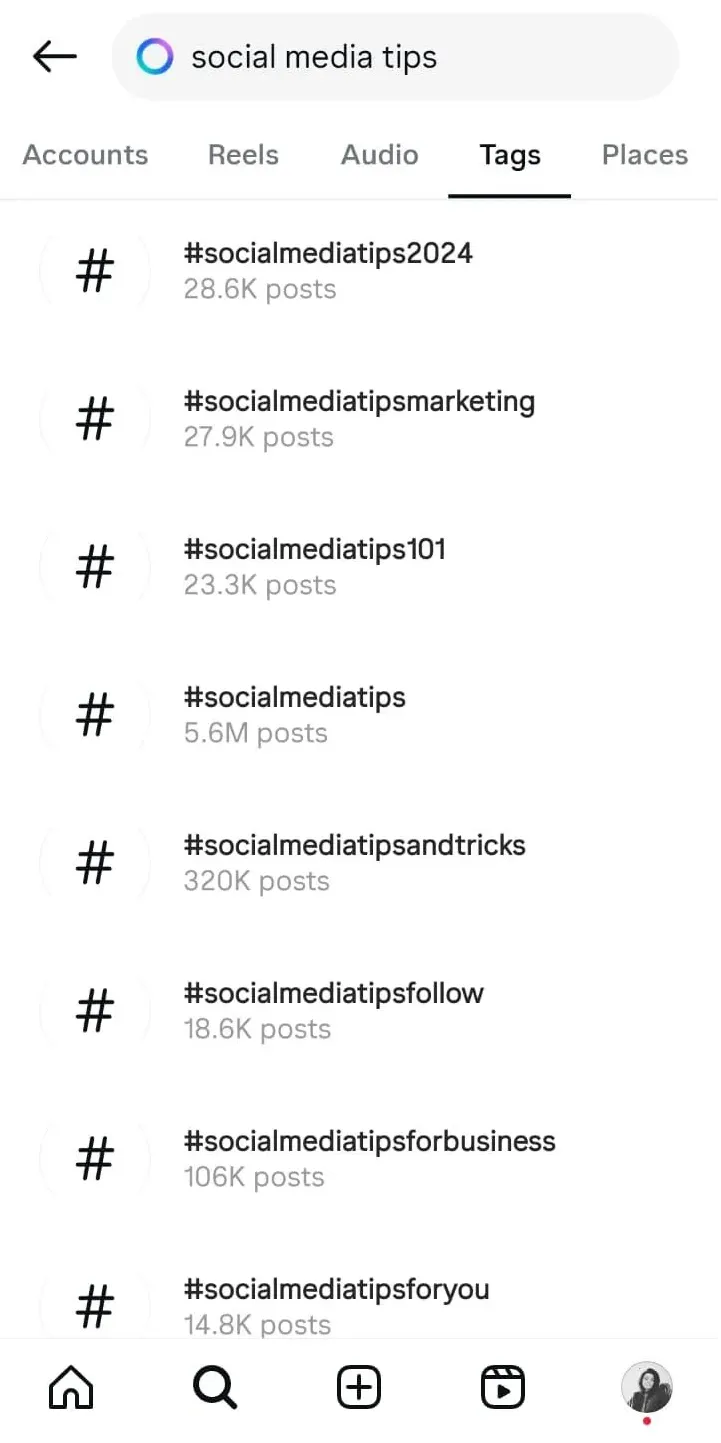The height and width of the screenshot is (1443, 721).
Task: Switch to the Accounts tab
Action: tap(85, 155)
